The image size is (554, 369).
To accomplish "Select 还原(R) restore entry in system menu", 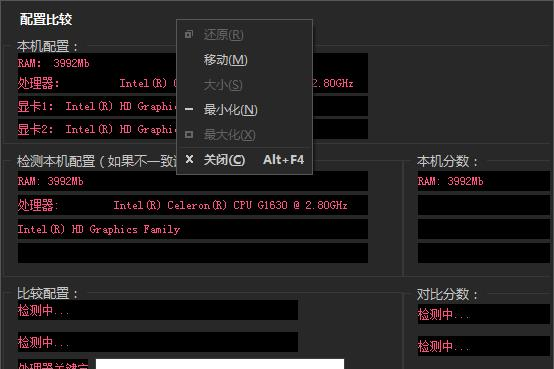I will click(244, 35).
